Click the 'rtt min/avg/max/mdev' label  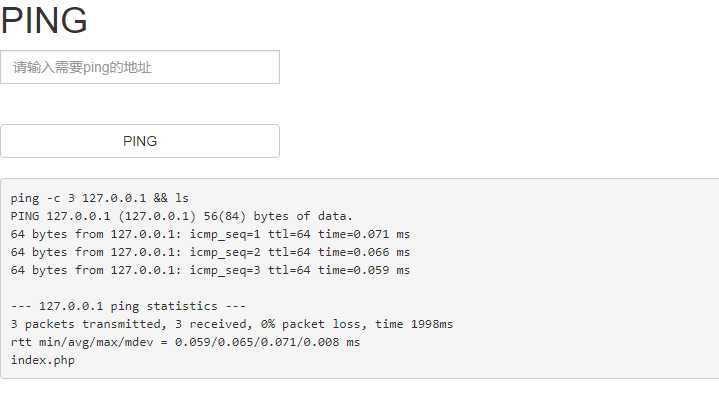pos(82,342)
